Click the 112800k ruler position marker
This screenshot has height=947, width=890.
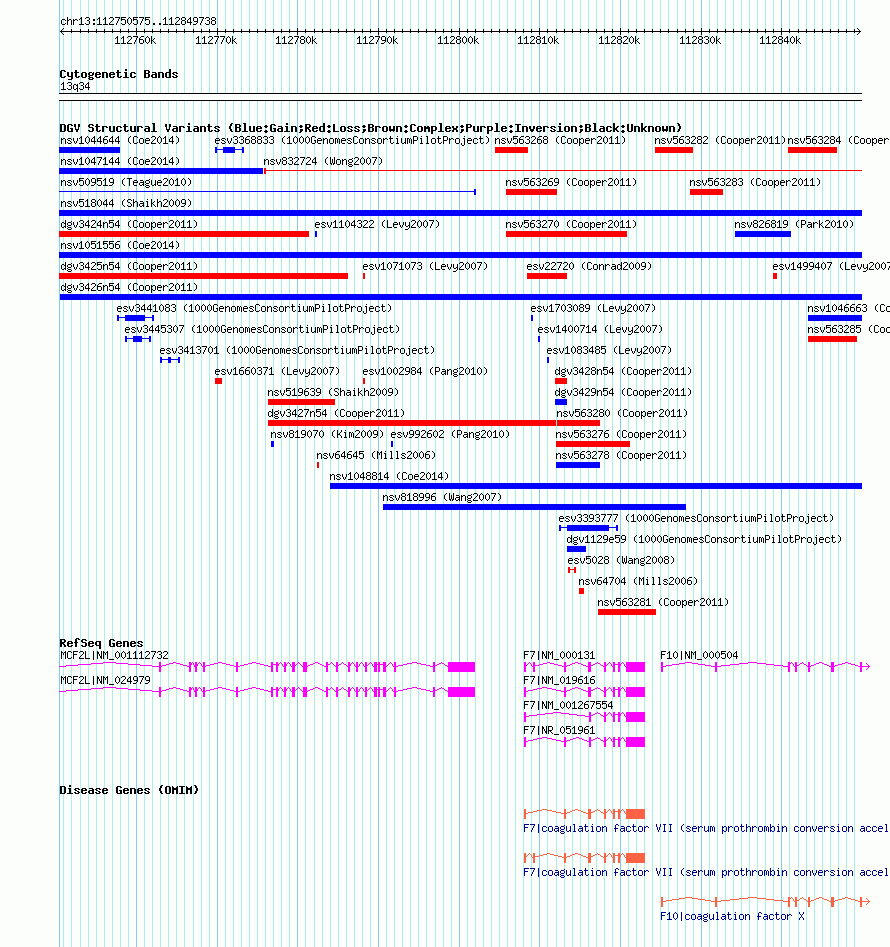pos(458,40)
